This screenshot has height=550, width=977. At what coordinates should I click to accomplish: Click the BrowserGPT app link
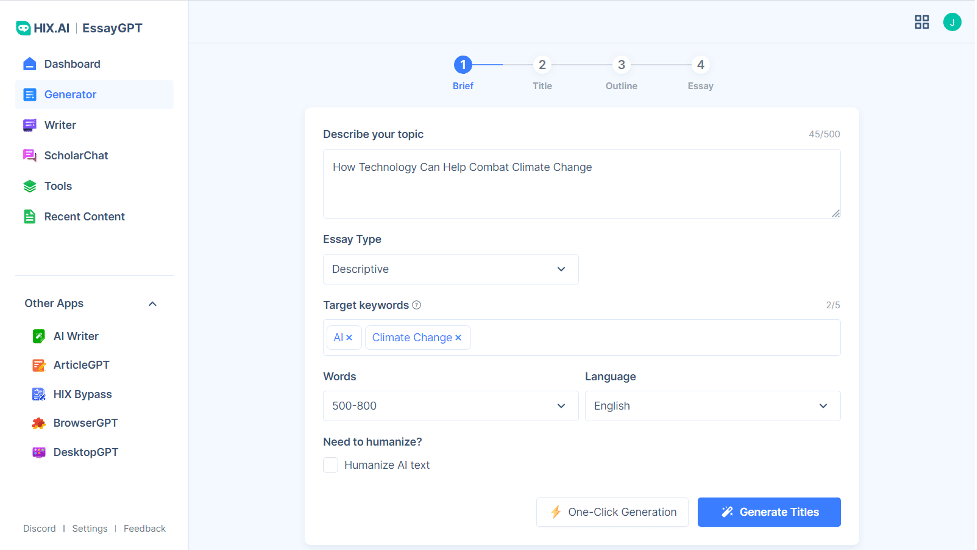point(85,423)
